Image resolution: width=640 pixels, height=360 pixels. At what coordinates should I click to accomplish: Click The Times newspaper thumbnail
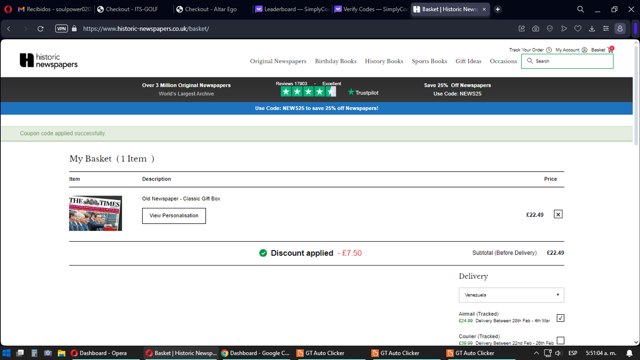point(95,213)
